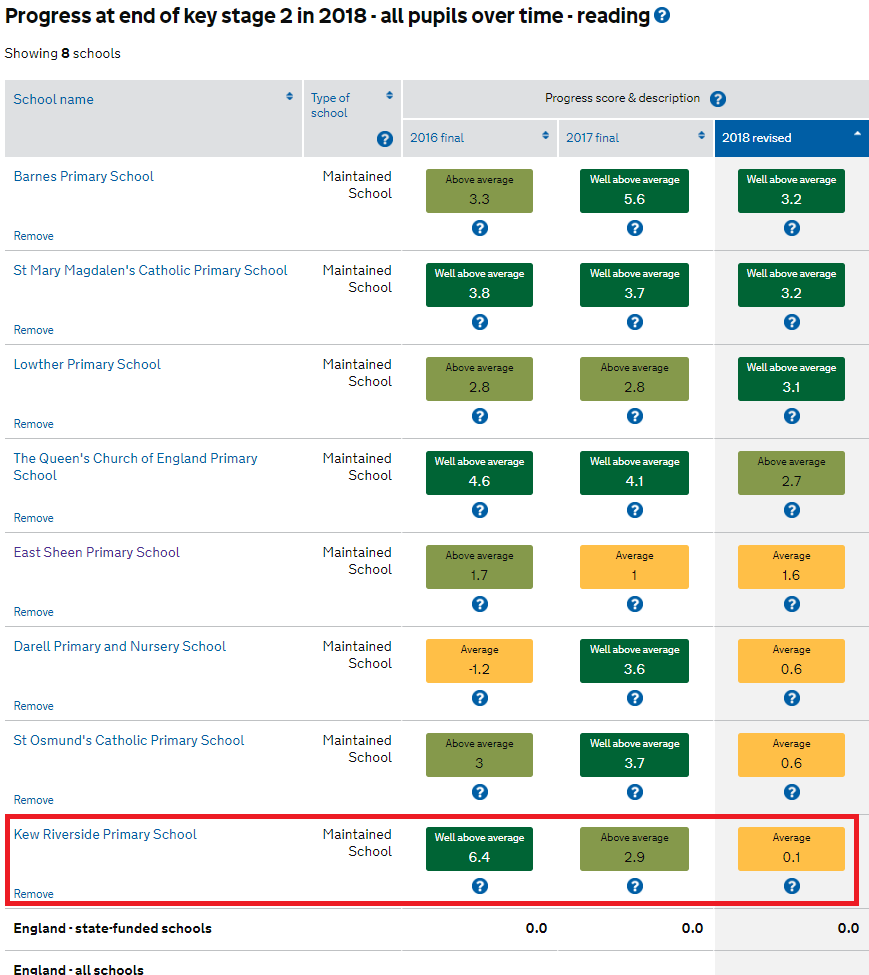
Task: Open Barnes Primary School link
Action: [x=83, y=177]
